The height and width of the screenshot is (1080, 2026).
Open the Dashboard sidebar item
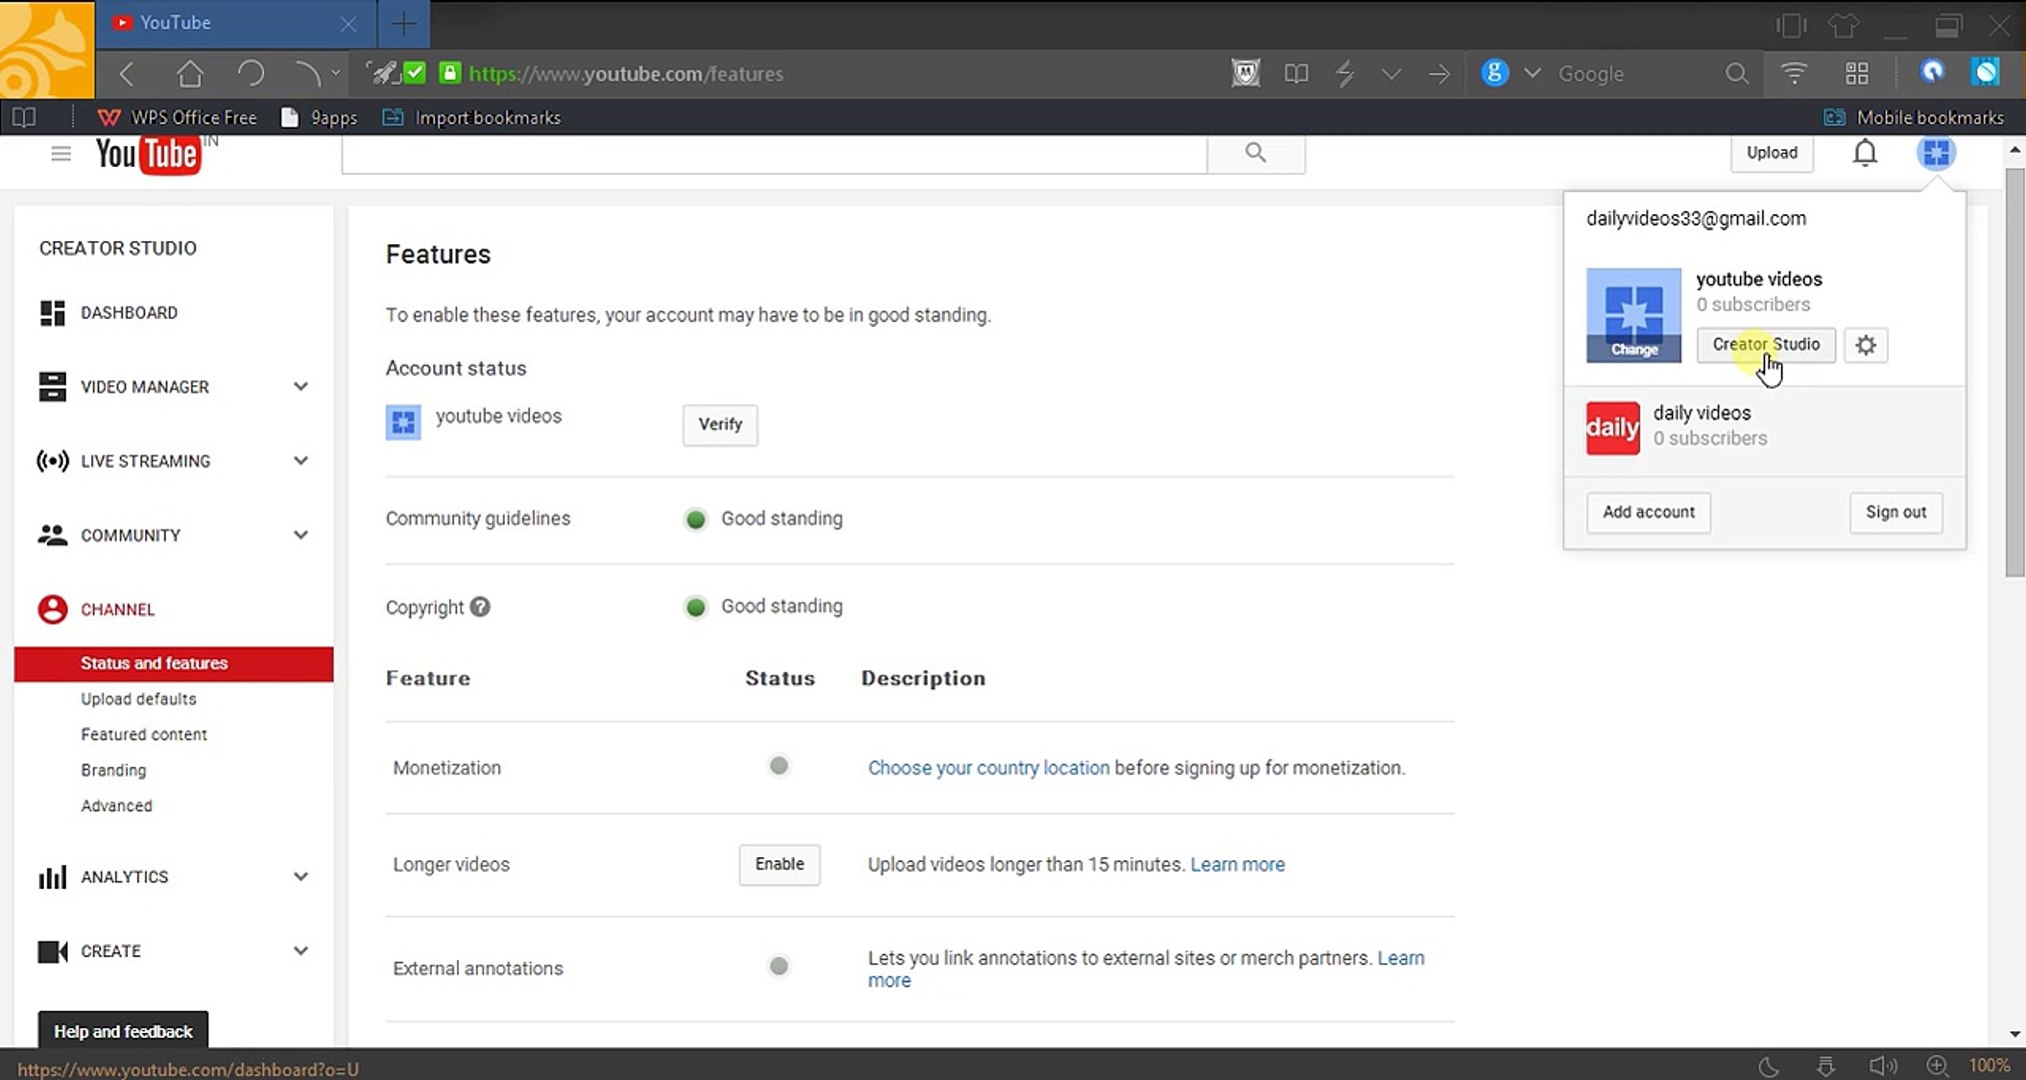pos(128,313)
